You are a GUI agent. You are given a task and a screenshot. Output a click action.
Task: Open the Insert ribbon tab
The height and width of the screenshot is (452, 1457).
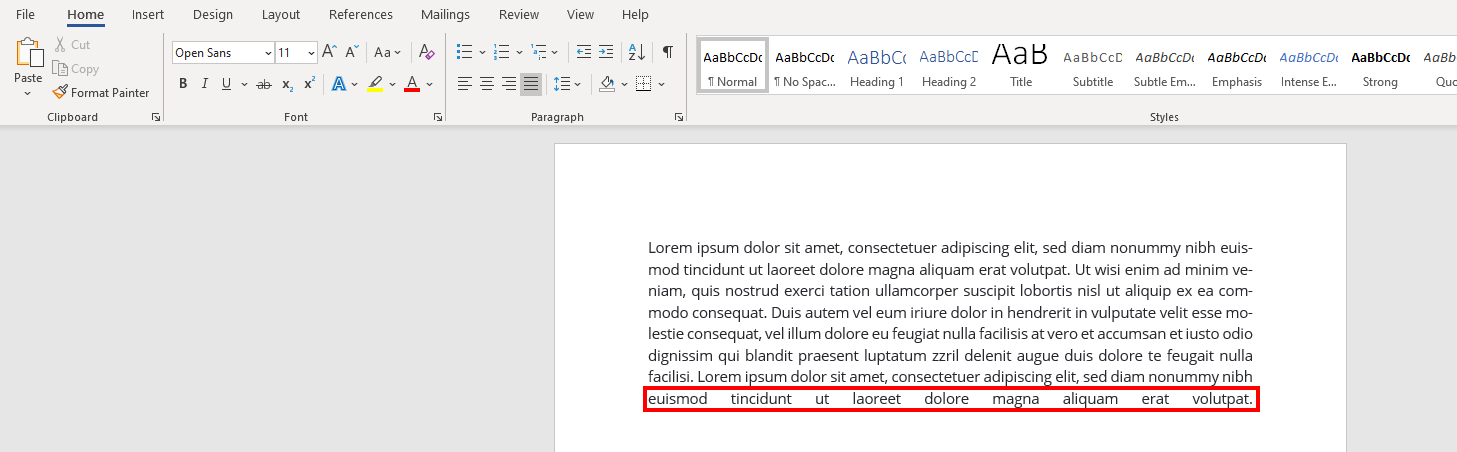pyautogui.click(x=148, y=15)
